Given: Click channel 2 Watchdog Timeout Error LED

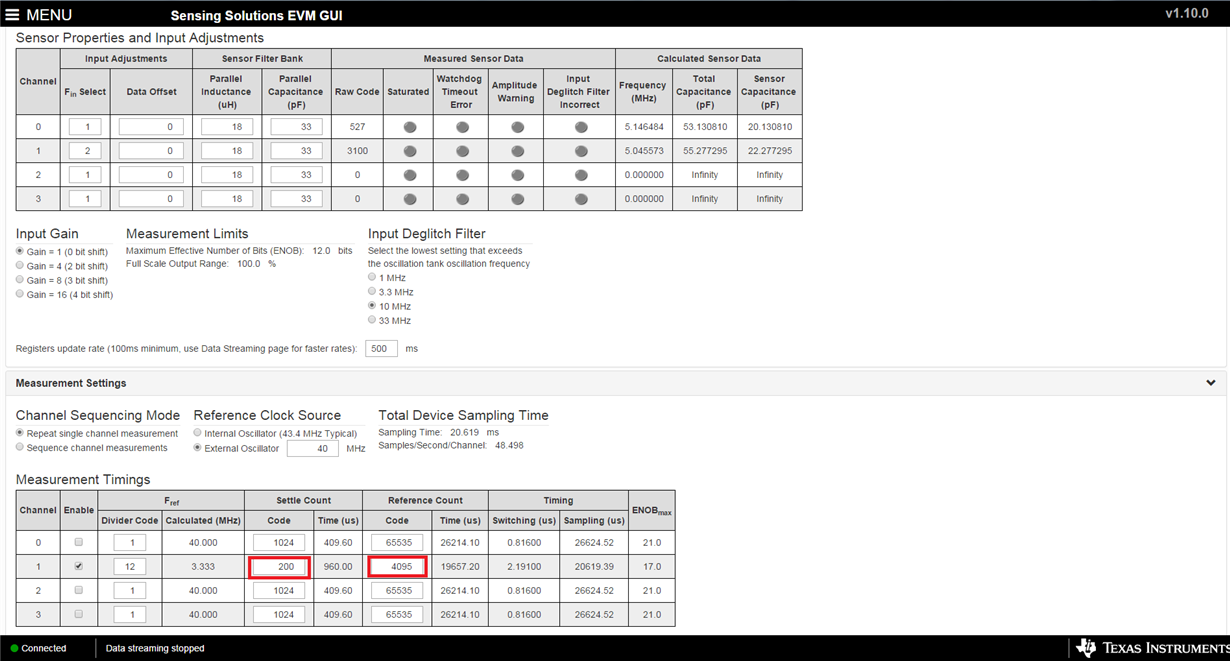Looking at the screenshot, I should 462,175.
